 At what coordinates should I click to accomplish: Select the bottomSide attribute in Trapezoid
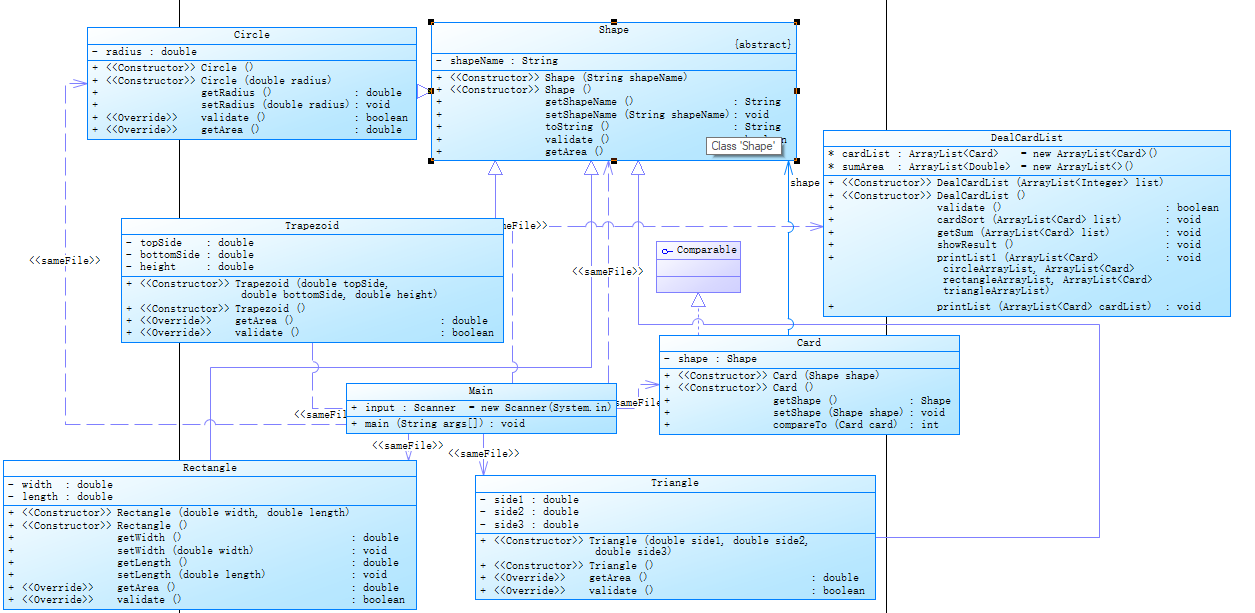tap(189, 255)
